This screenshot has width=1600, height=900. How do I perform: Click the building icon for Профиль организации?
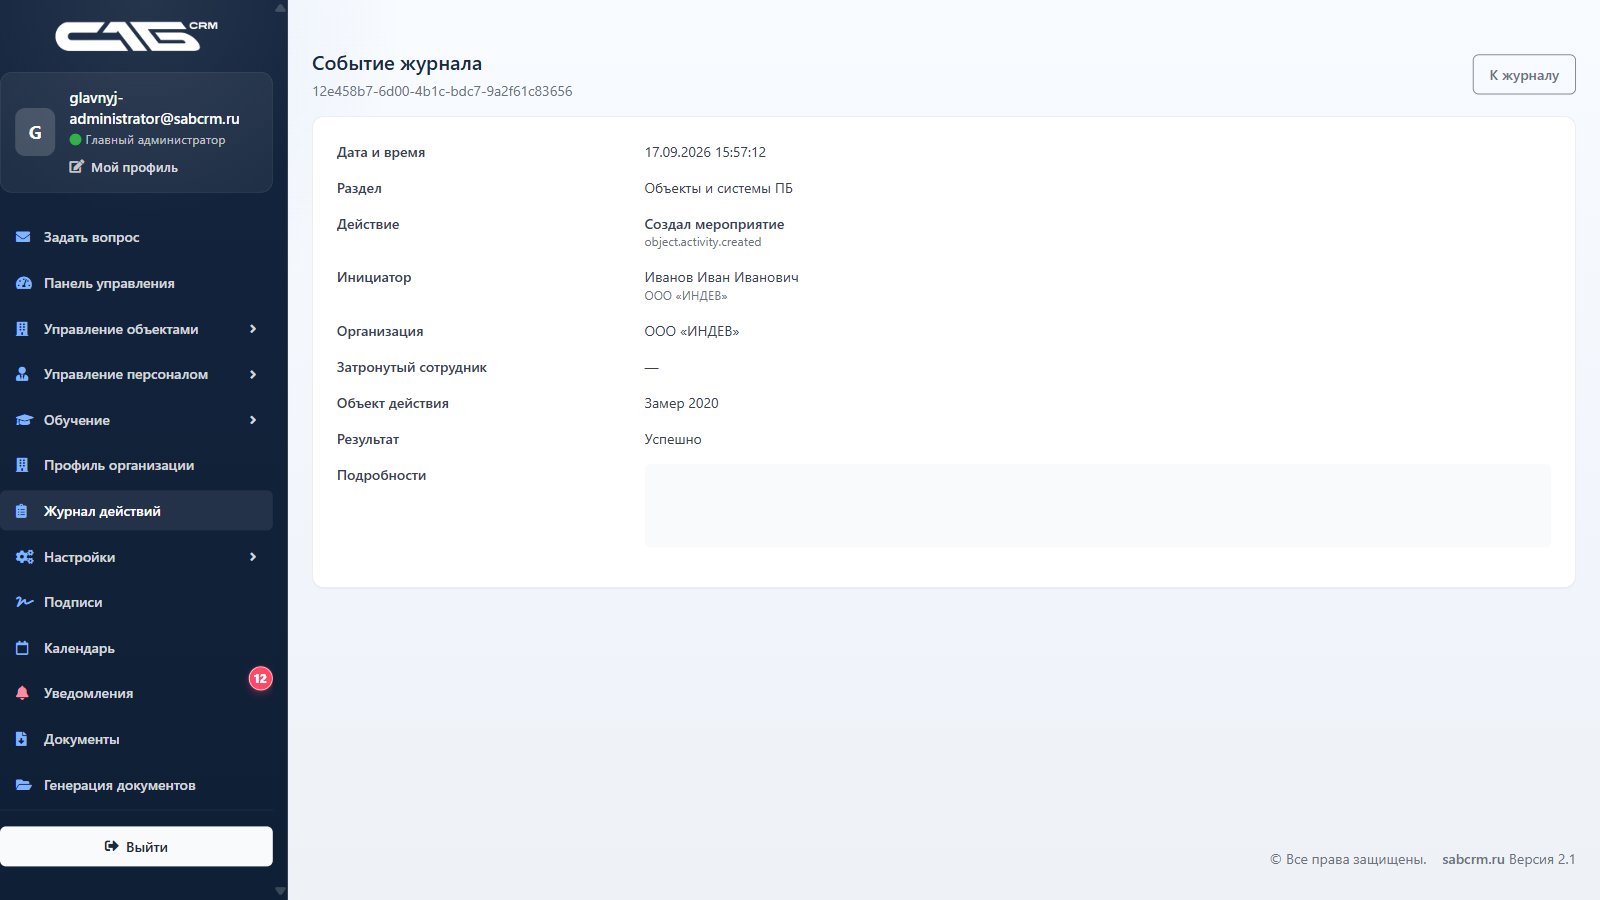22,465
